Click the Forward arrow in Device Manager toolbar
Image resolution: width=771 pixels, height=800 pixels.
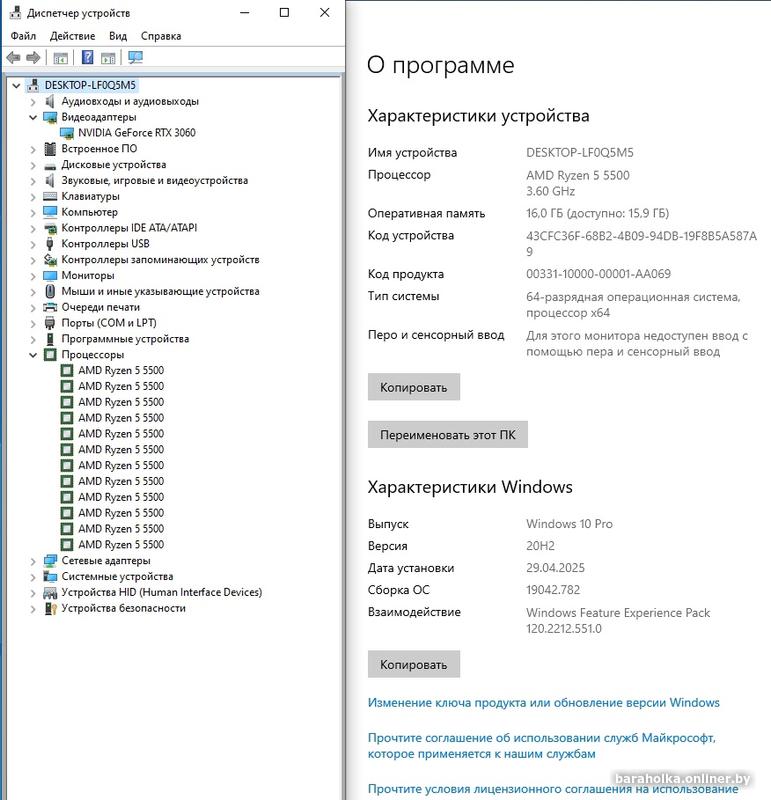pyautogui.click(x=33, y=58)
